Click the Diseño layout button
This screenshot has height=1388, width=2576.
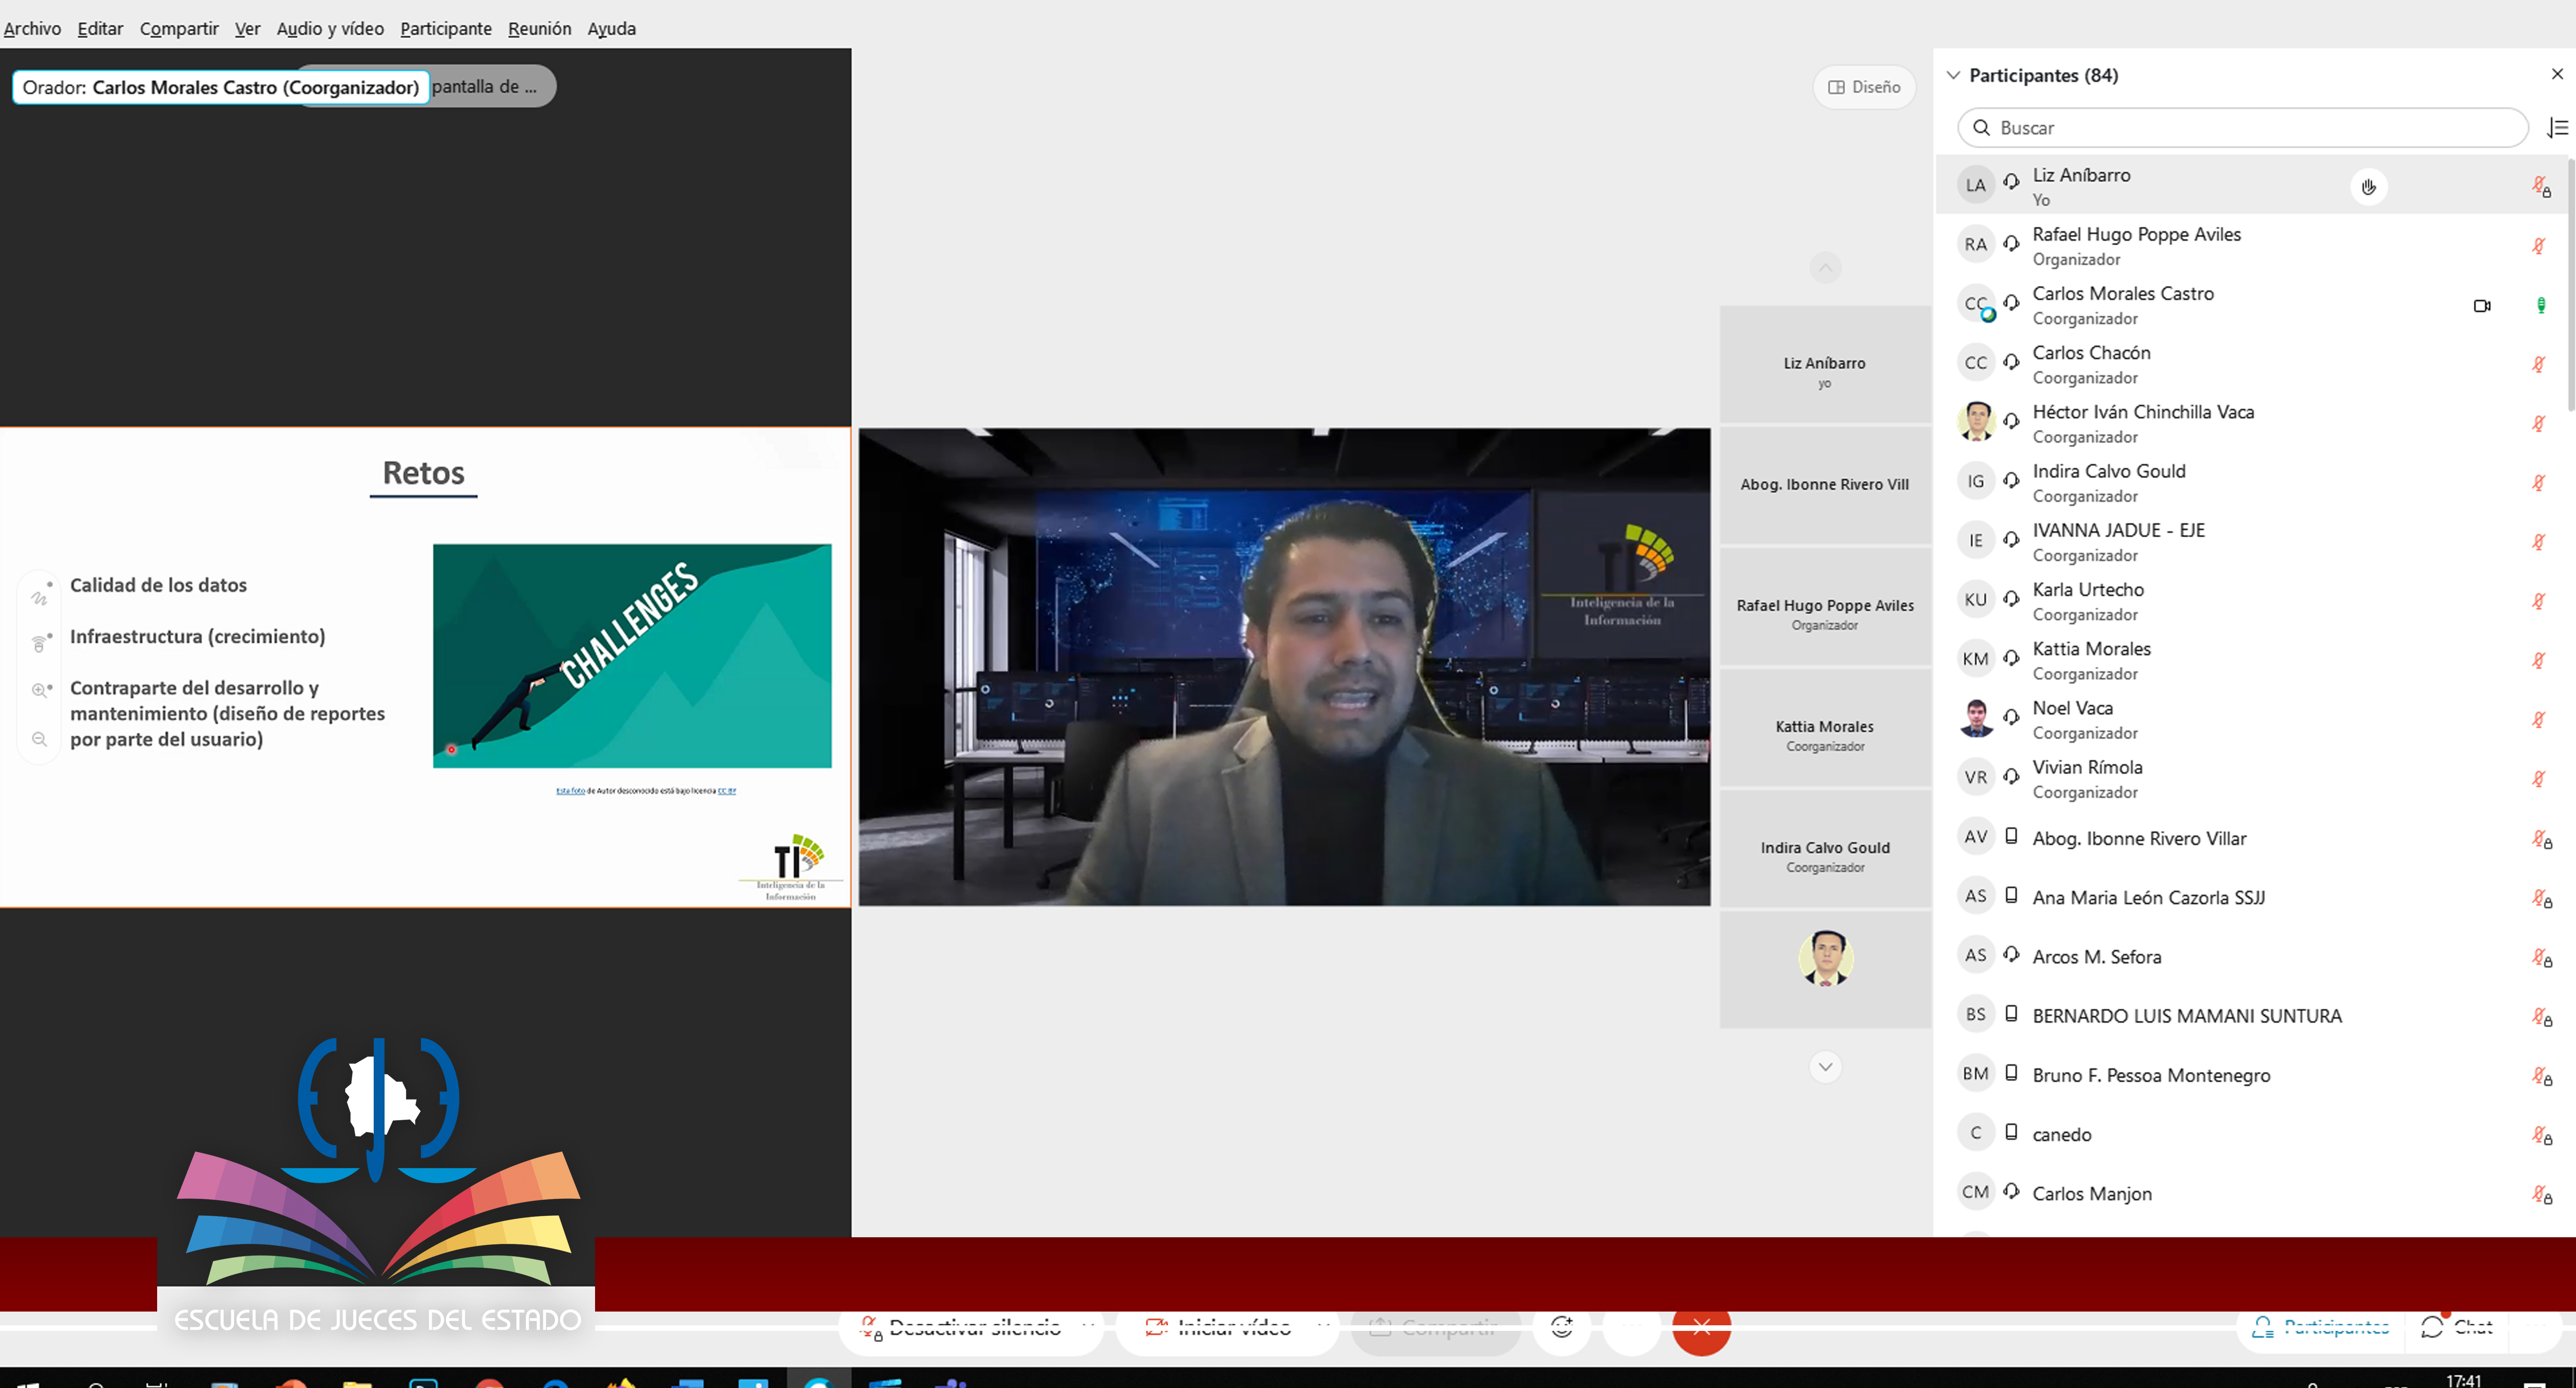tap(1864, 87)
